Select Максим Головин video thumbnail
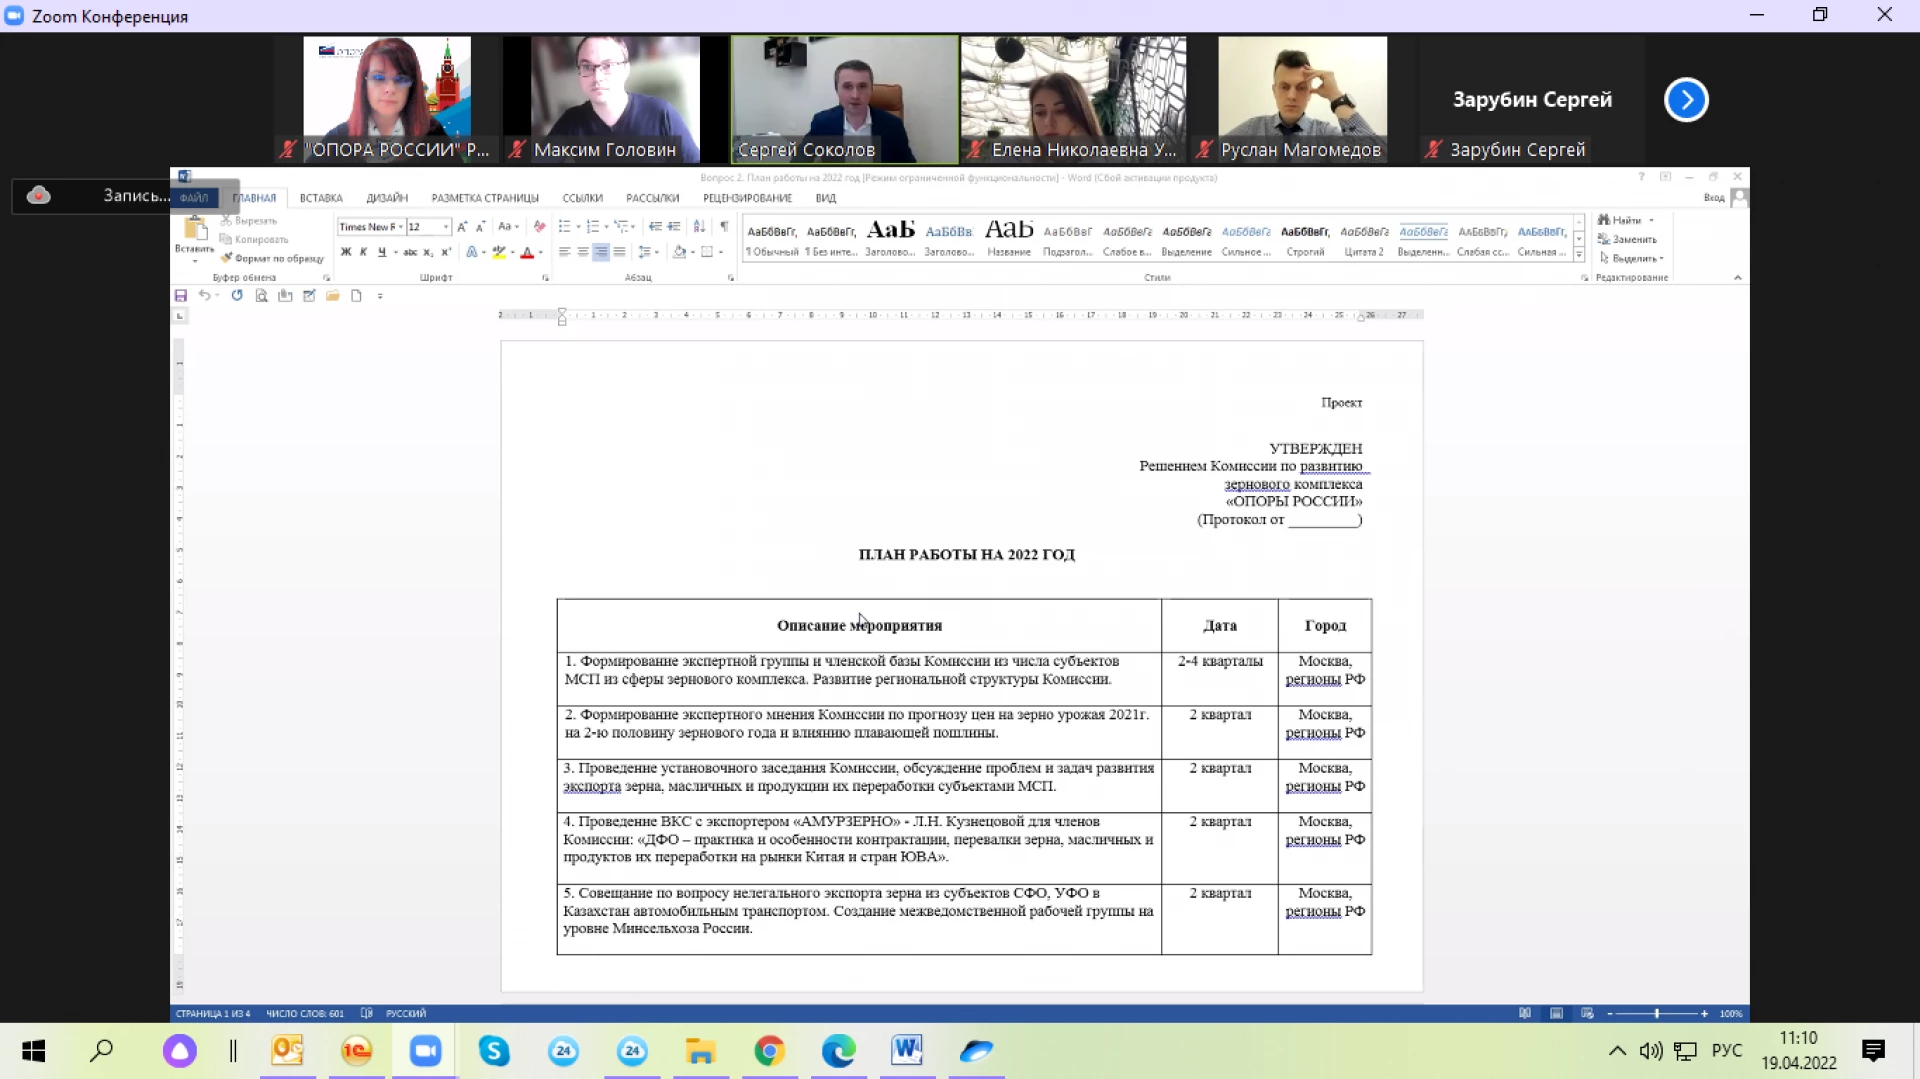1920x1079 pixels. (616, 99)
